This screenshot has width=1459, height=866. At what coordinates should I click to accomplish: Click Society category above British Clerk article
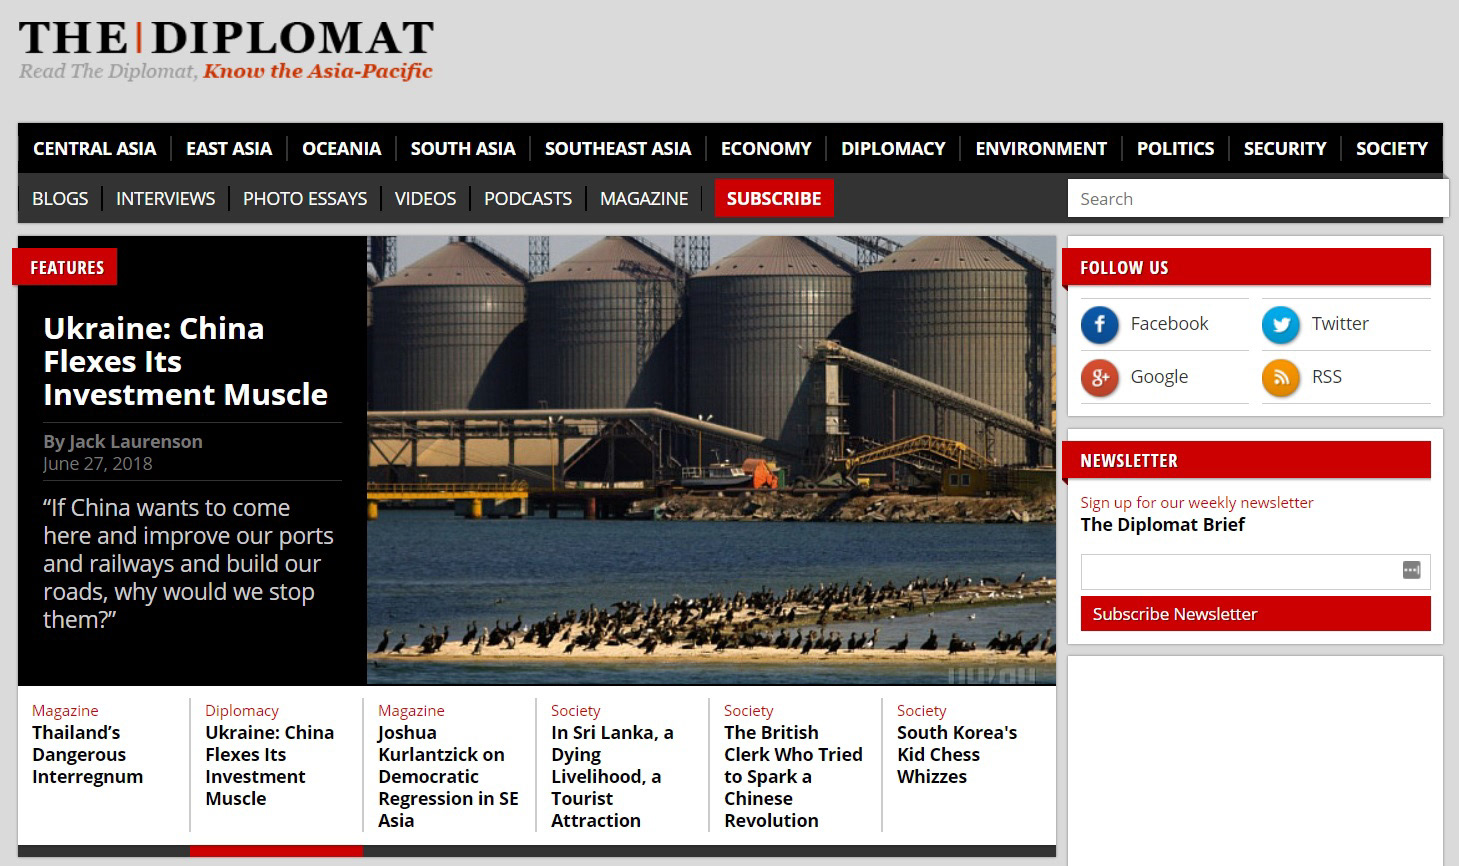click(748, 710)
